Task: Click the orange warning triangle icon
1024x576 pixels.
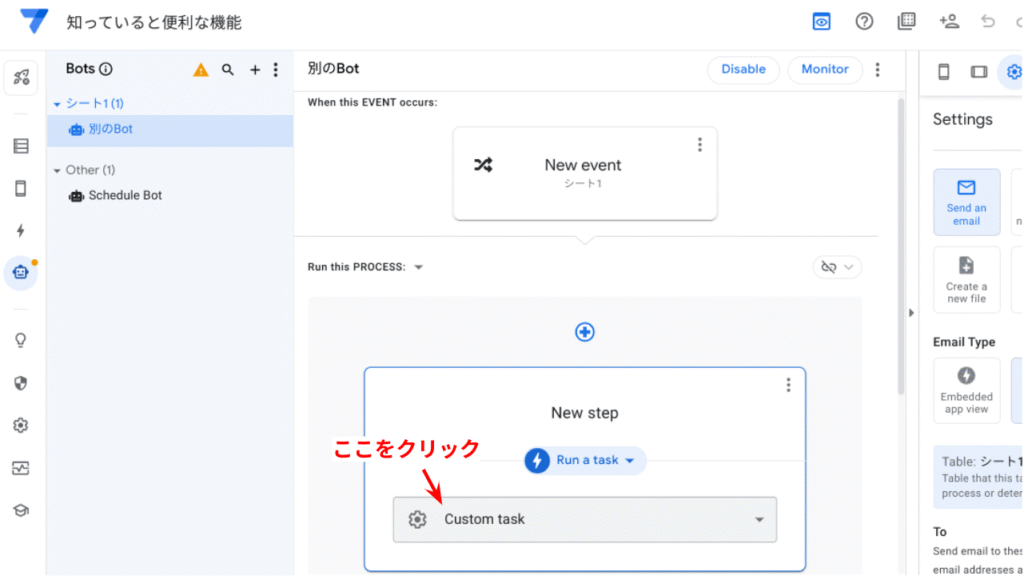Action: point(200,69)
